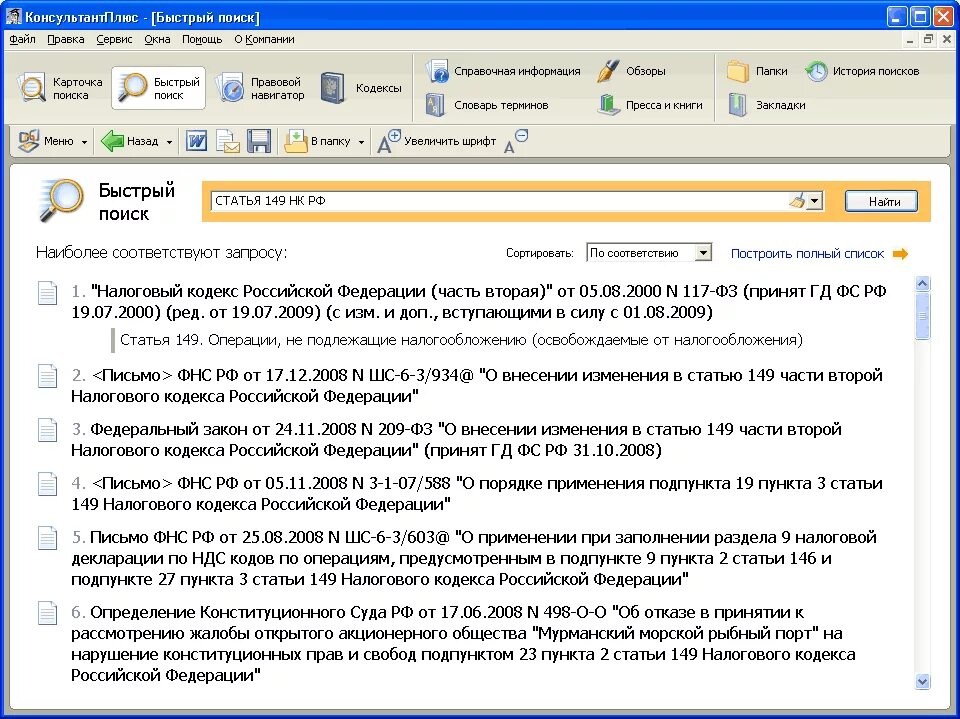Image resolution: width=960 pixels, height=719 pixels.
Task: Click document icon of result 6
Action: pos(47,612)
